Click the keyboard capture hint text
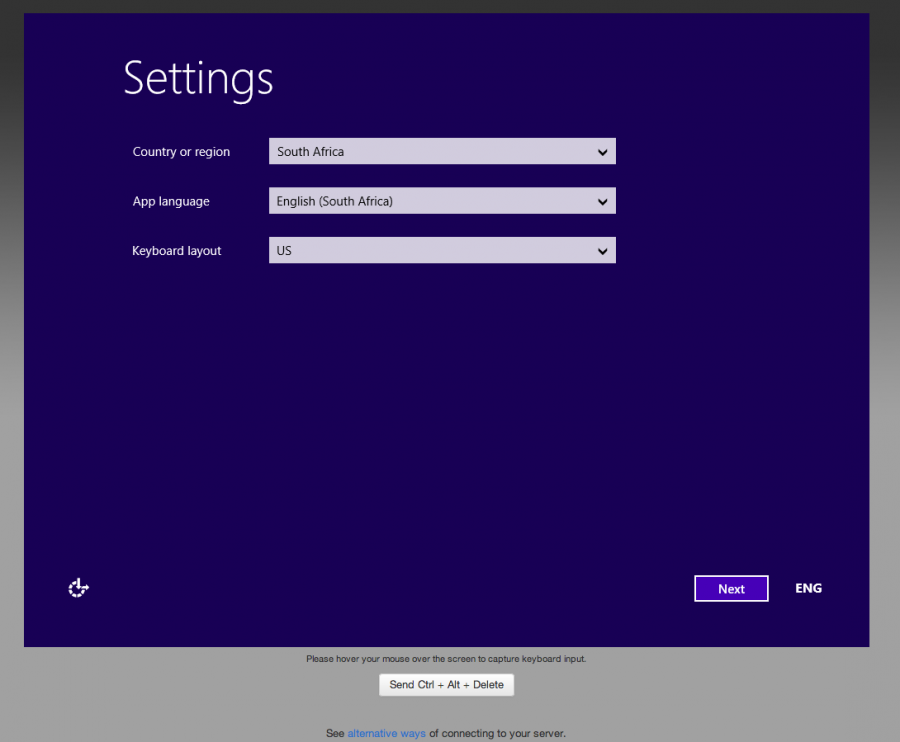Viewport: 900px width, 742px height. point(446,659)
